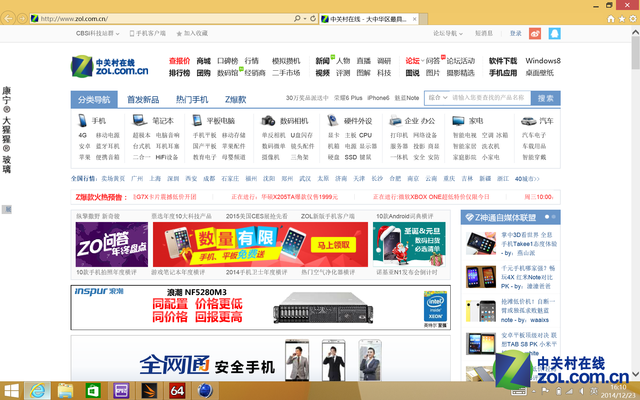Open the ZOL问答 年终盘点 banner thumbnail
The image size is (640, 400).
coord(112,244)
